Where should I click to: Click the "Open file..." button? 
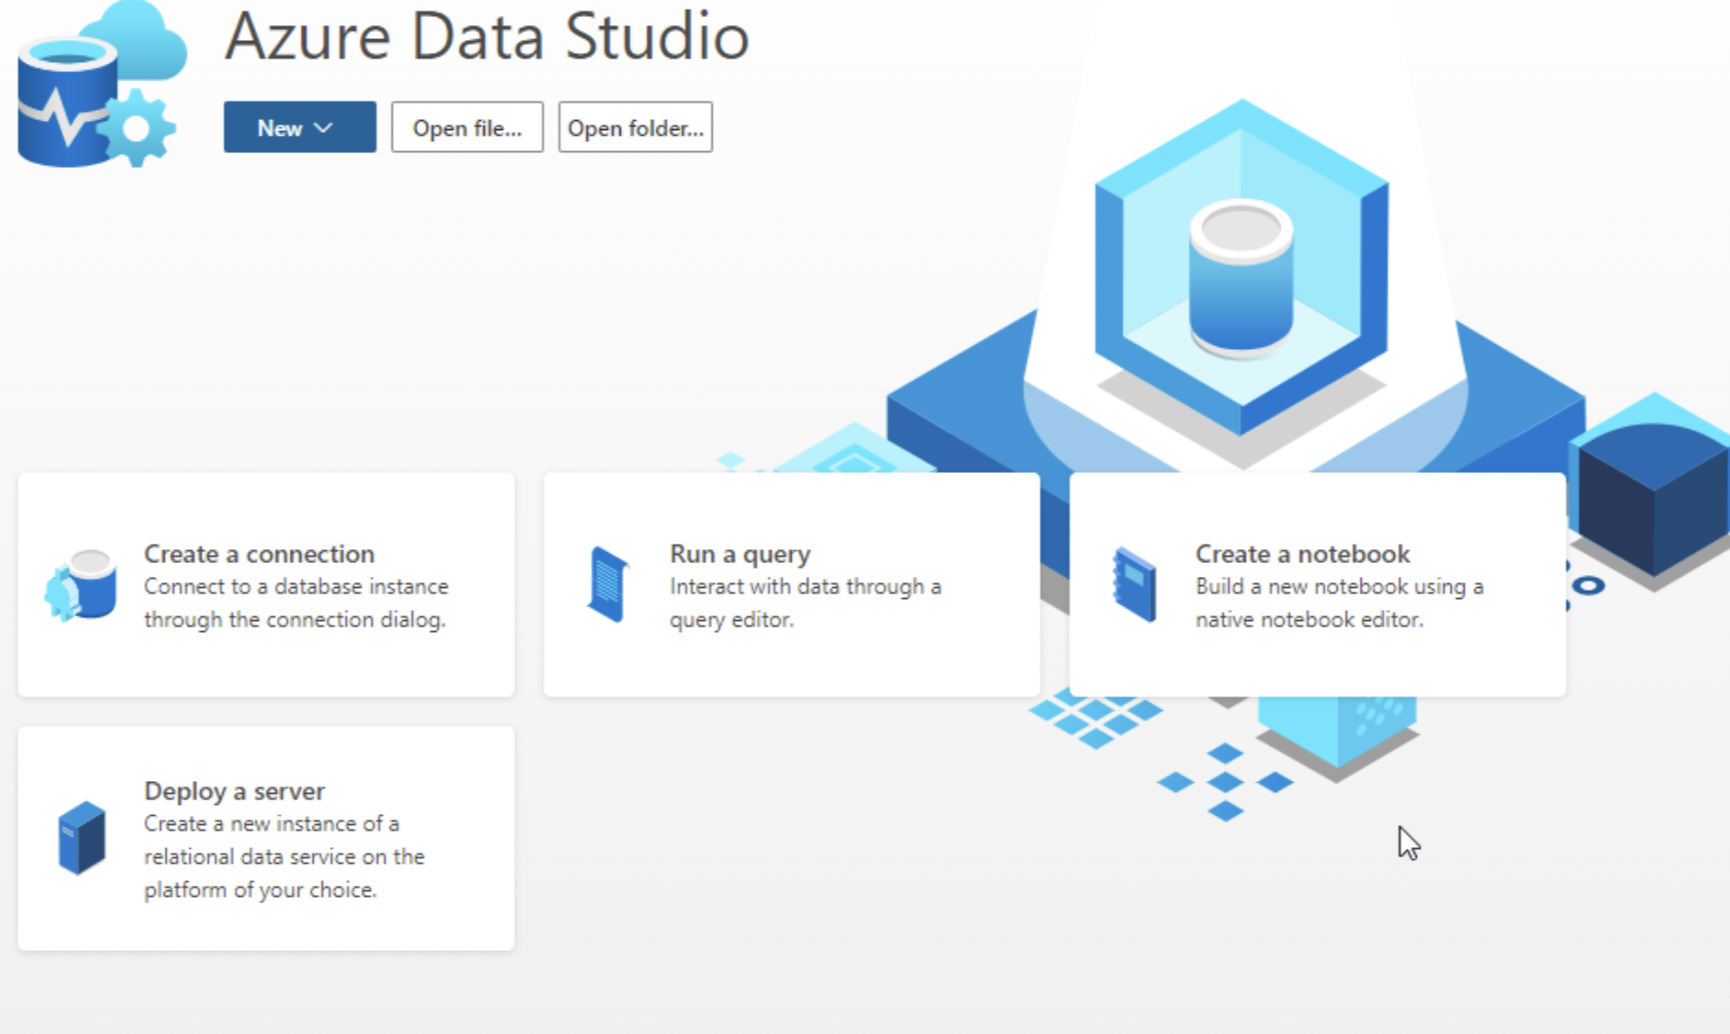click(467, 127)
